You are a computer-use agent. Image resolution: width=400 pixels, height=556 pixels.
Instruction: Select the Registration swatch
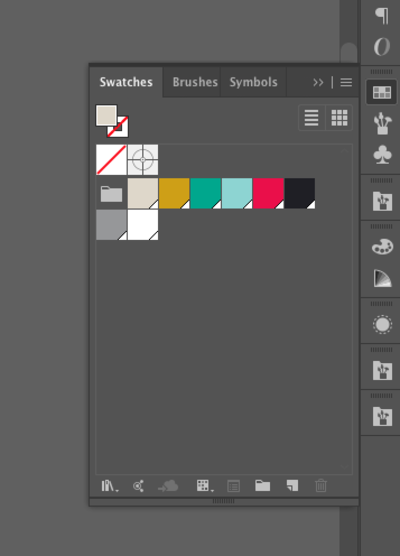[x=143, y=160]
